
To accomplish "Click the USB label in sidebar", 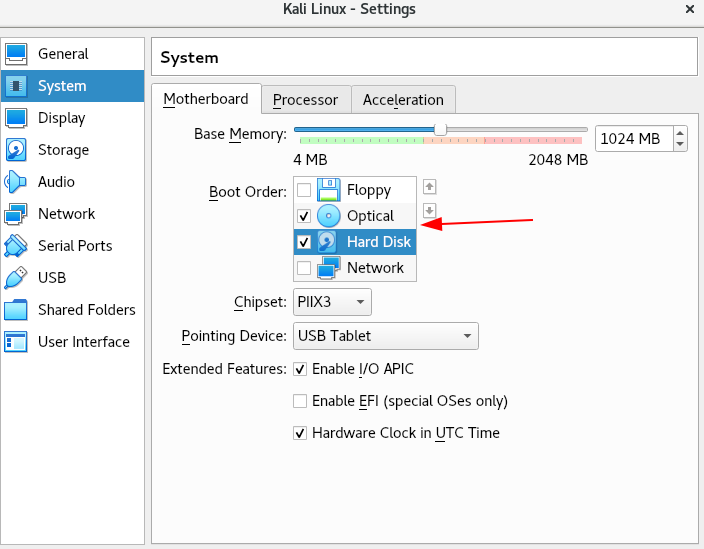I will pyautogui.click(x=52, y=278).
